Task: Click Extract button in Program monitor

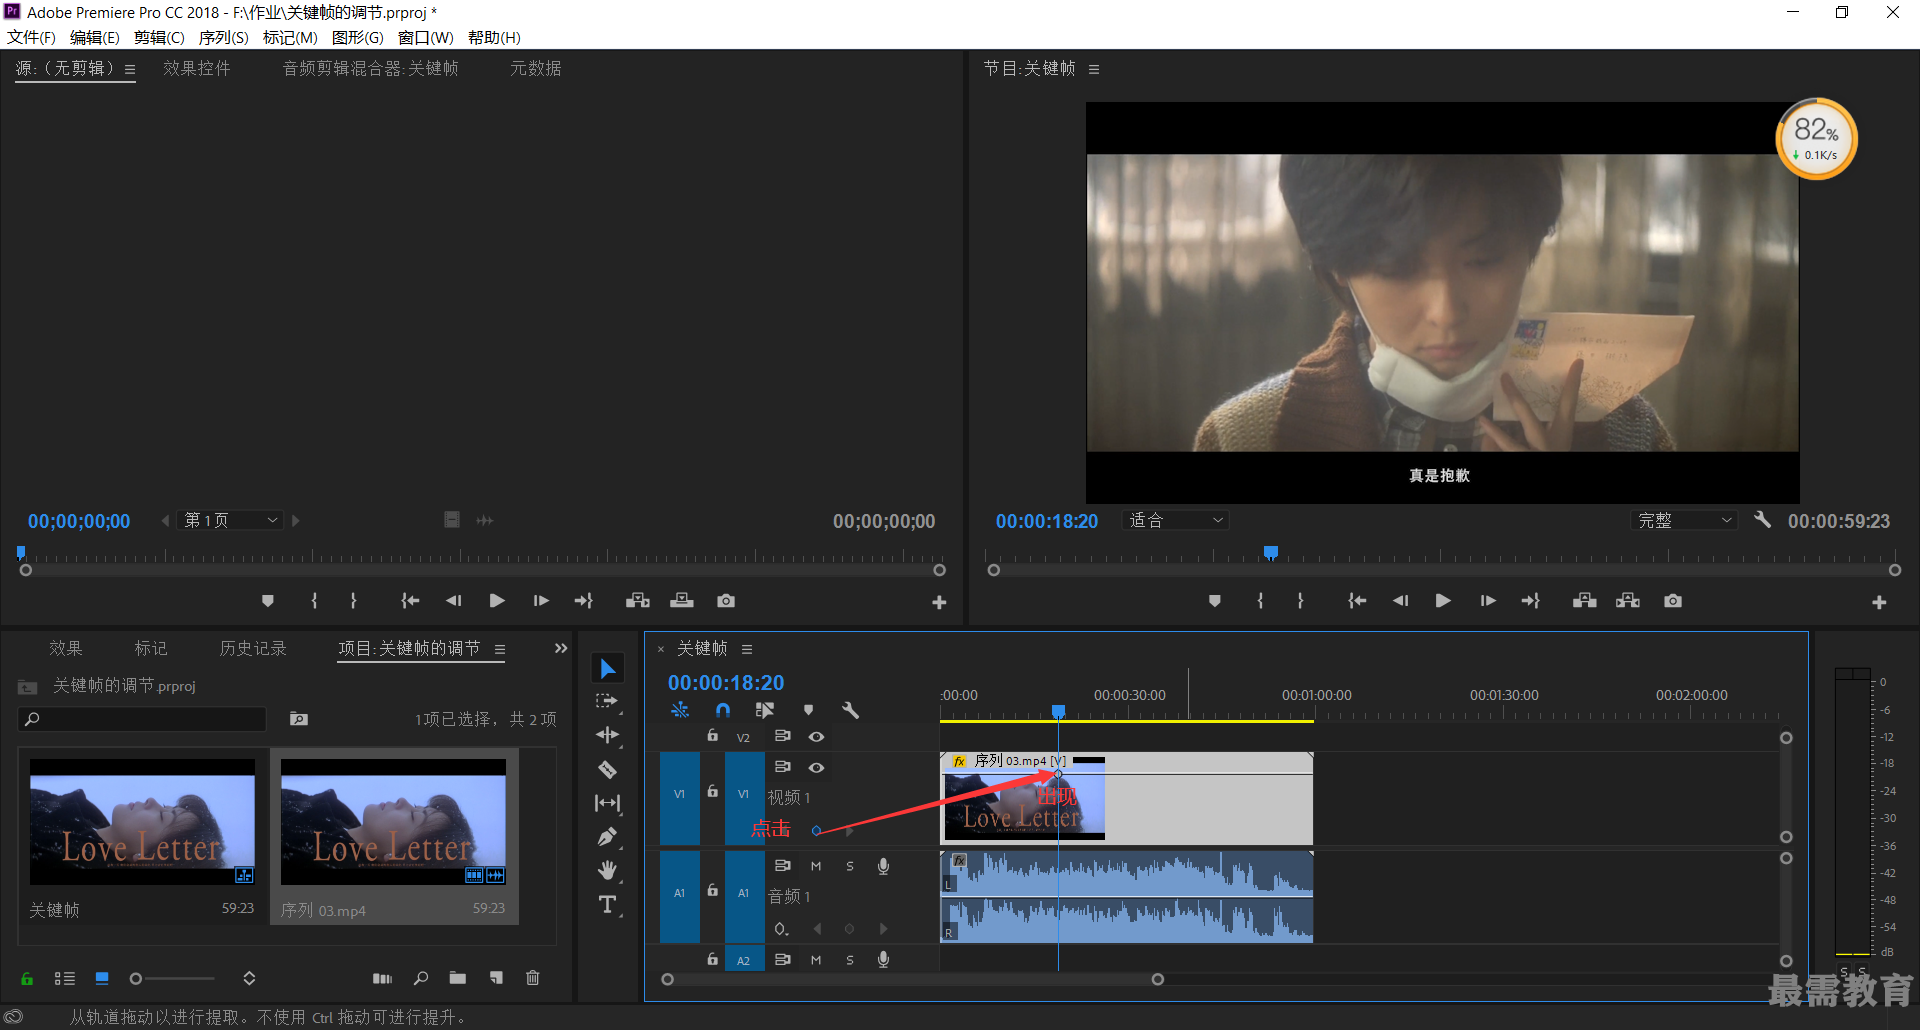Action: [1628, 601]
